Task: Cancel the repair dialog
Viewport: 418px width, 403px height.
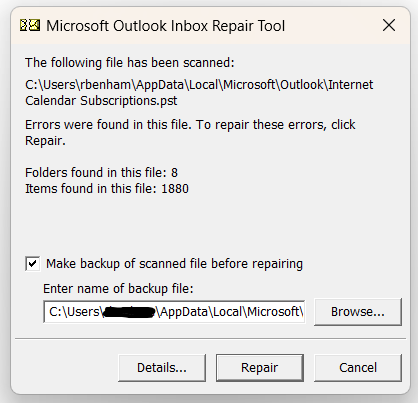Action: pos(358,368)
